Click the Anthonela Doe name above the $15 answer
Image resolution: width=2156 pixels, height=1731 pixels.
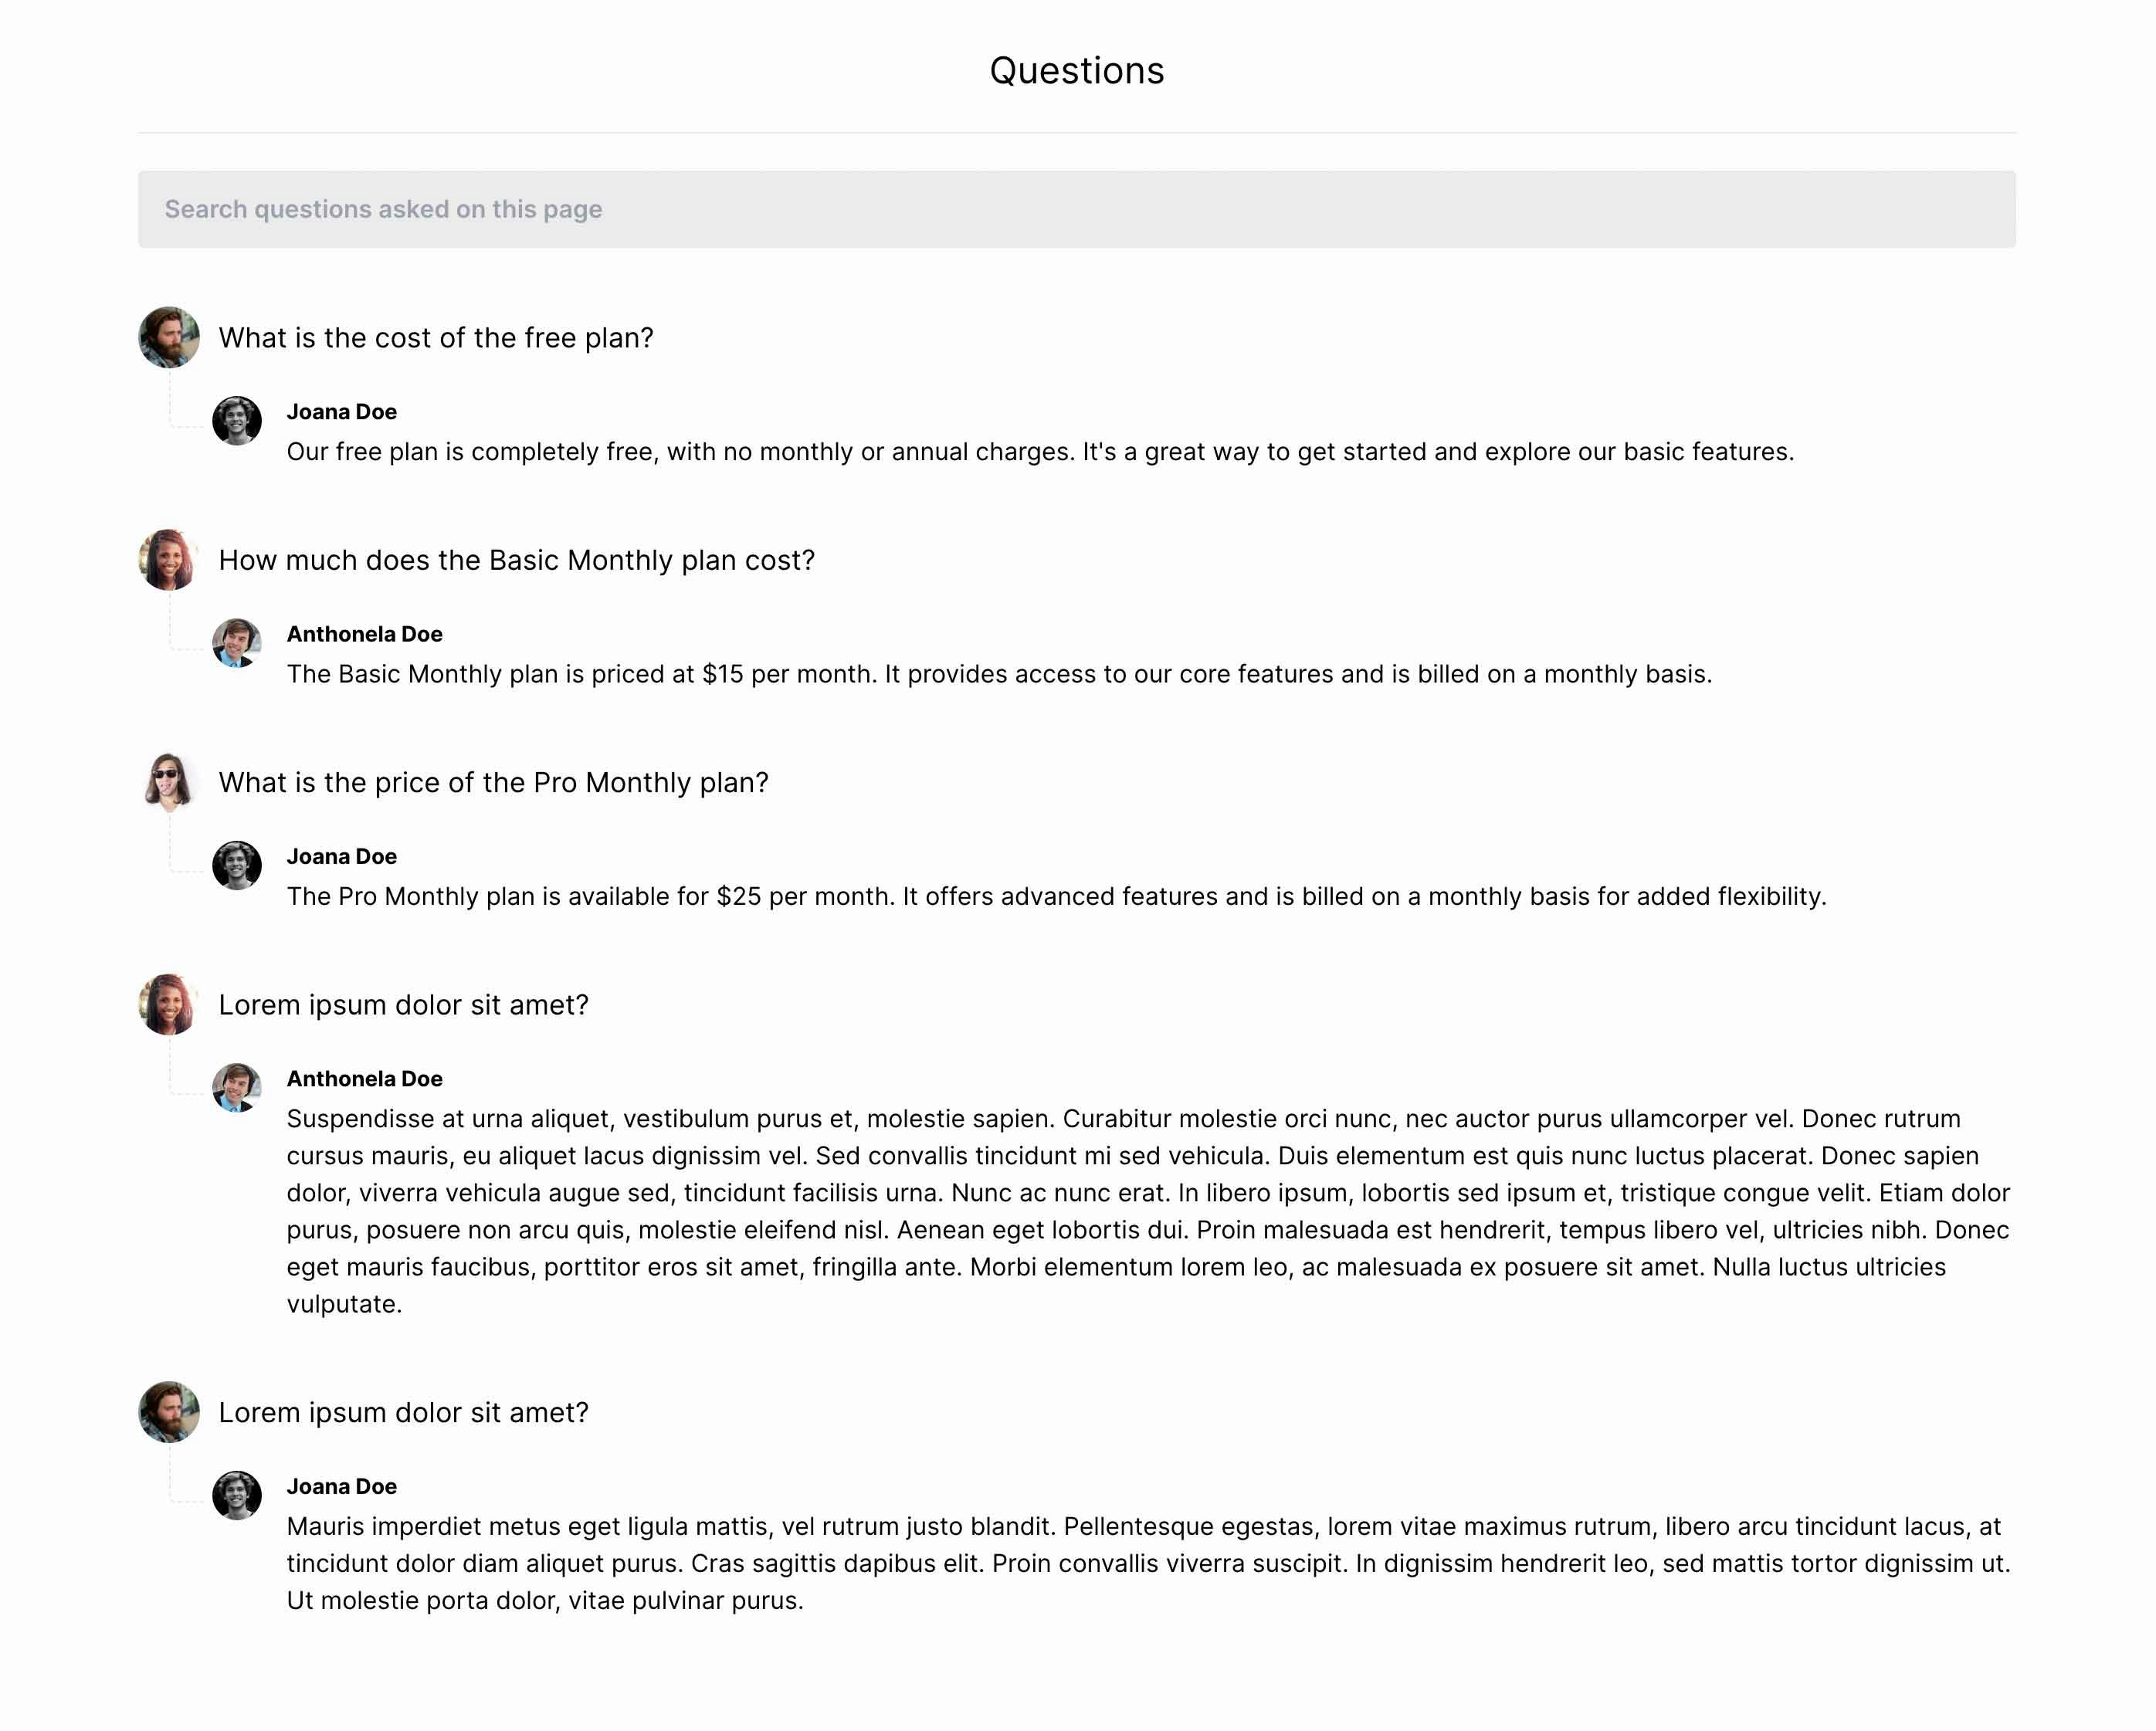click(365, 634)
